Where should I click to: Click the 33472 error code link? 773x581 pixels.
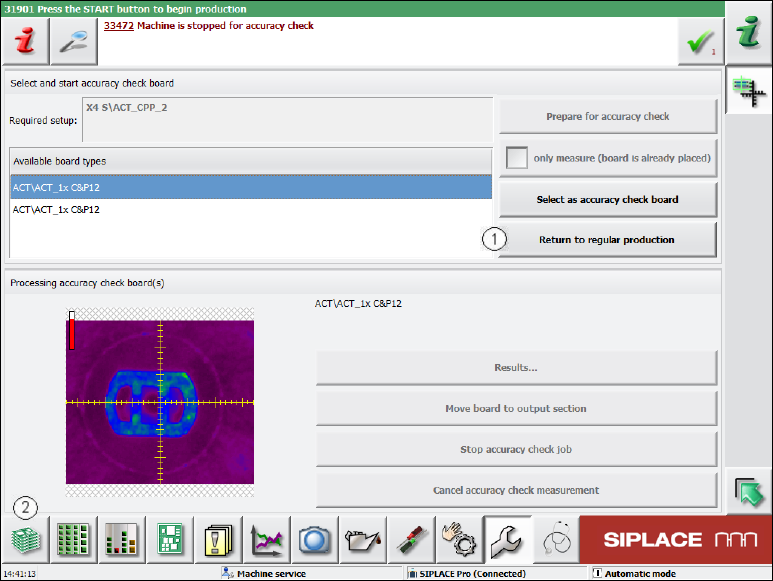coord(118,26)
